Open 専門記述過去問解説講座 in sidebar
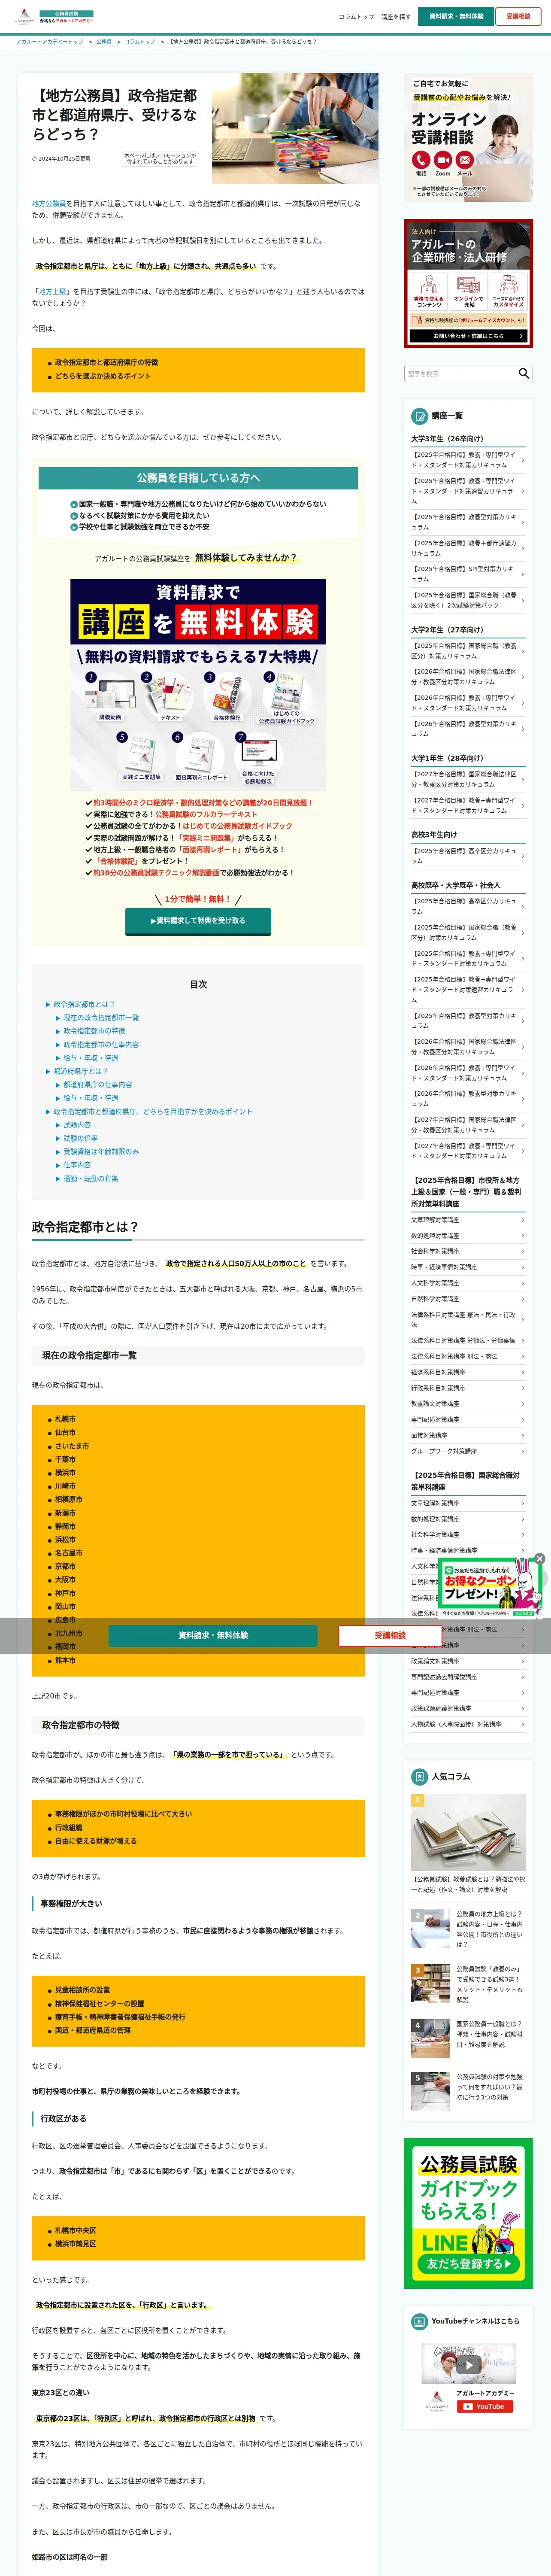The height and width of the screenshot is (2576, 551). pyautogui.click(x=468, y=1677)
